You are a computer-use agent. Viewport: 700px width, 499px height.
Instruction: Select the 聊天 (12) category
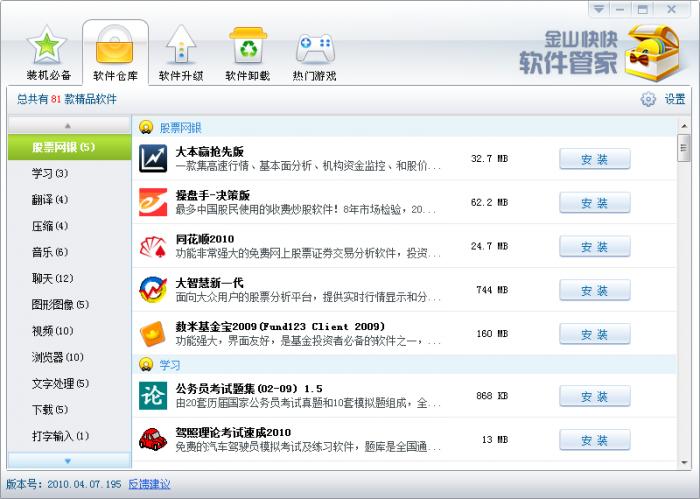(70, 279)
